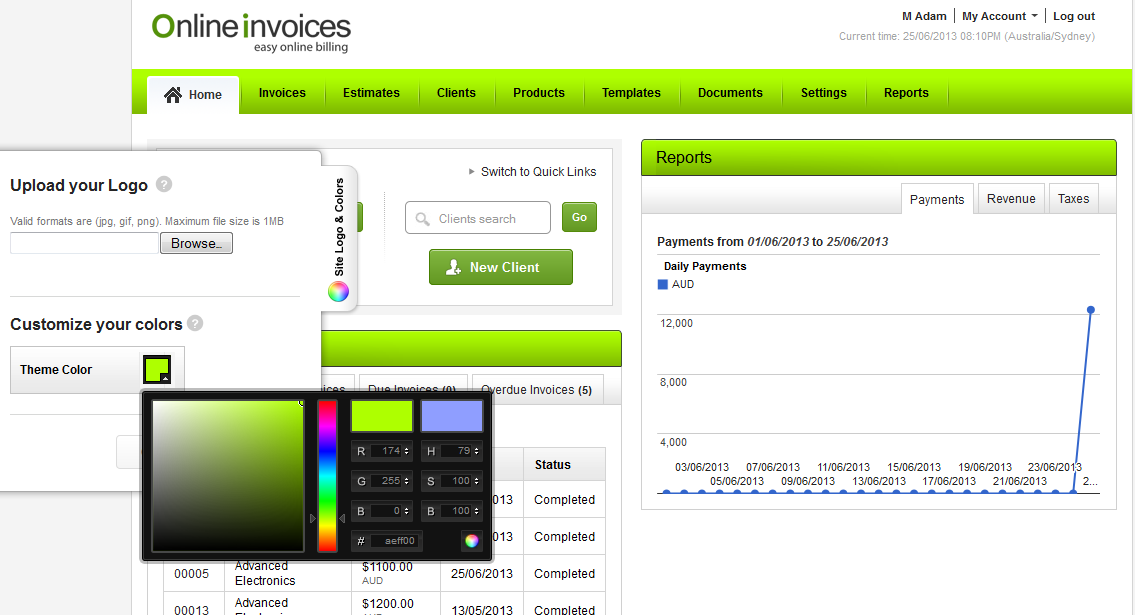Open the Estimates menu item
Image resolution: width=1135 pixels, height=615 pixels.
pos(371,93)
